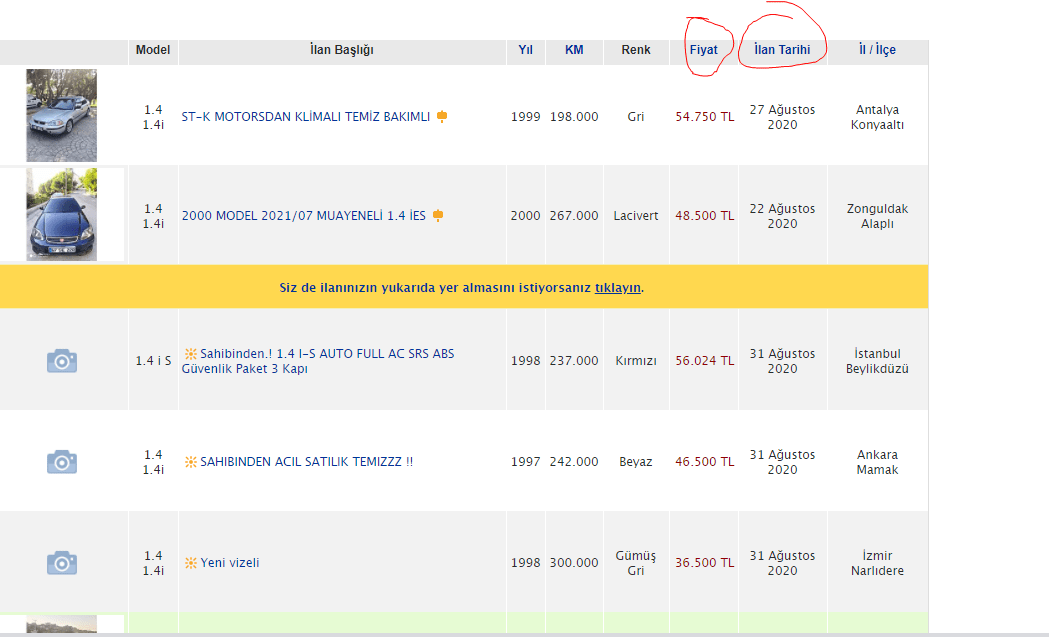Click the 300.000 KM value
Viewport: 1049px width, 637px height.
tap(574, 563)
